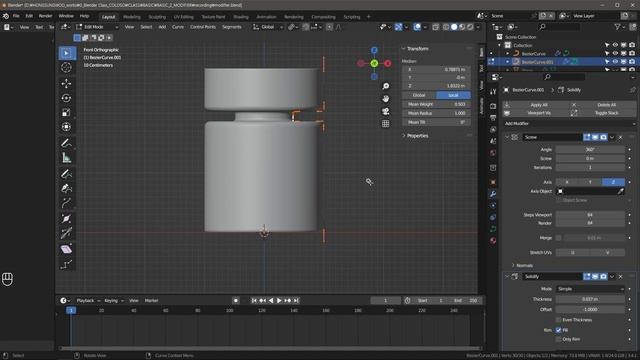Open the Edit Mode dropdown
The image size is (640, 360).
97,27
